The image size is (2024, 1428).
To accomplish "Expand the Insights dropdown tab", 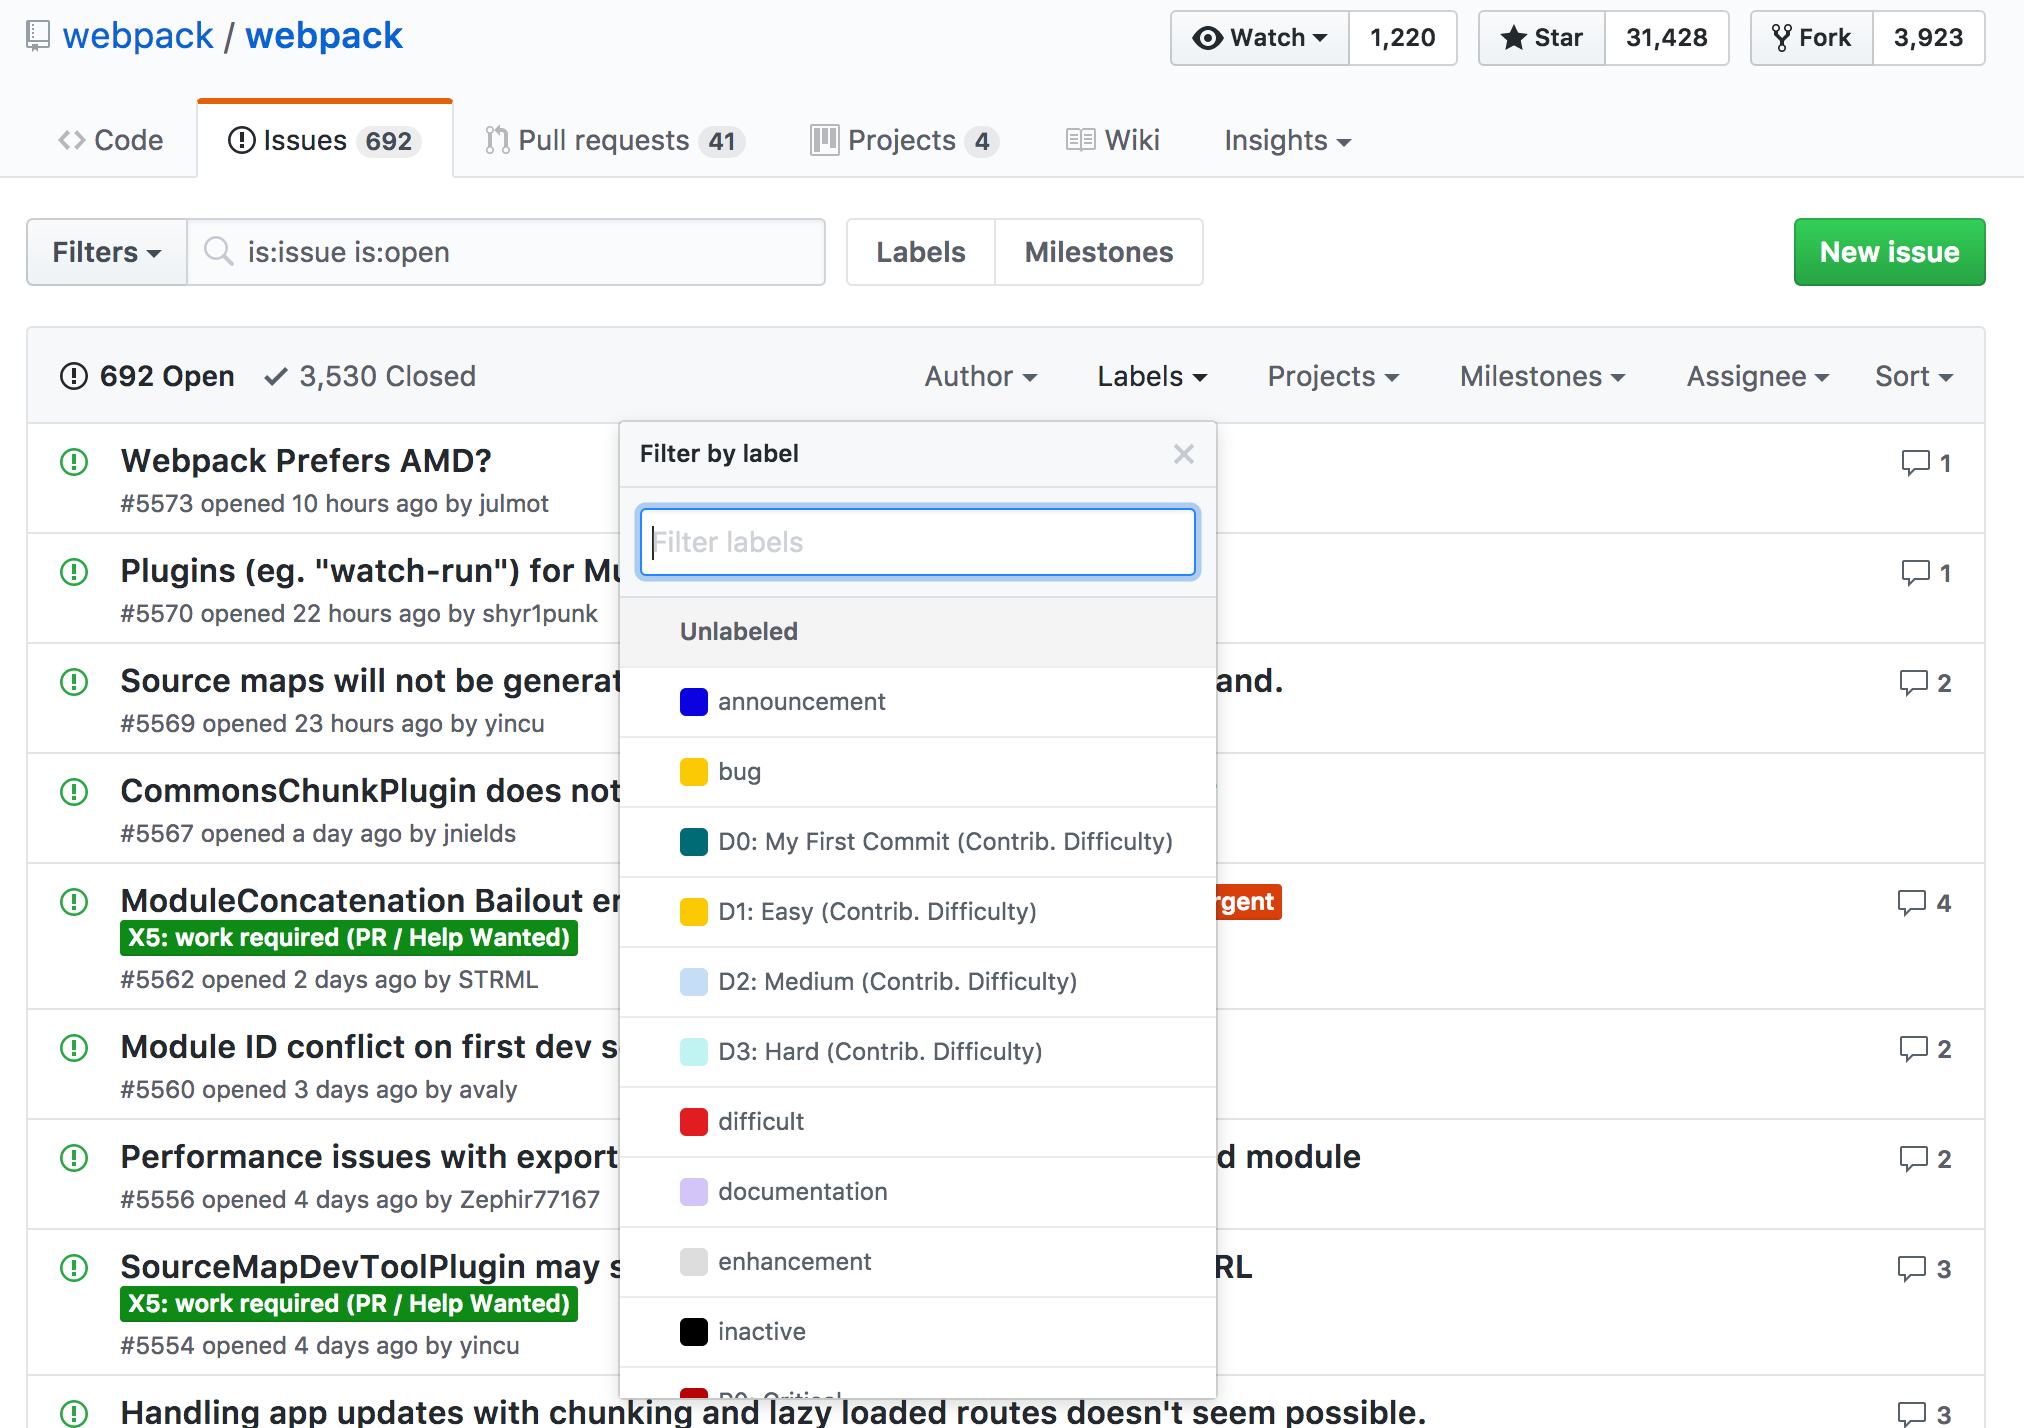I will 1287,140.
